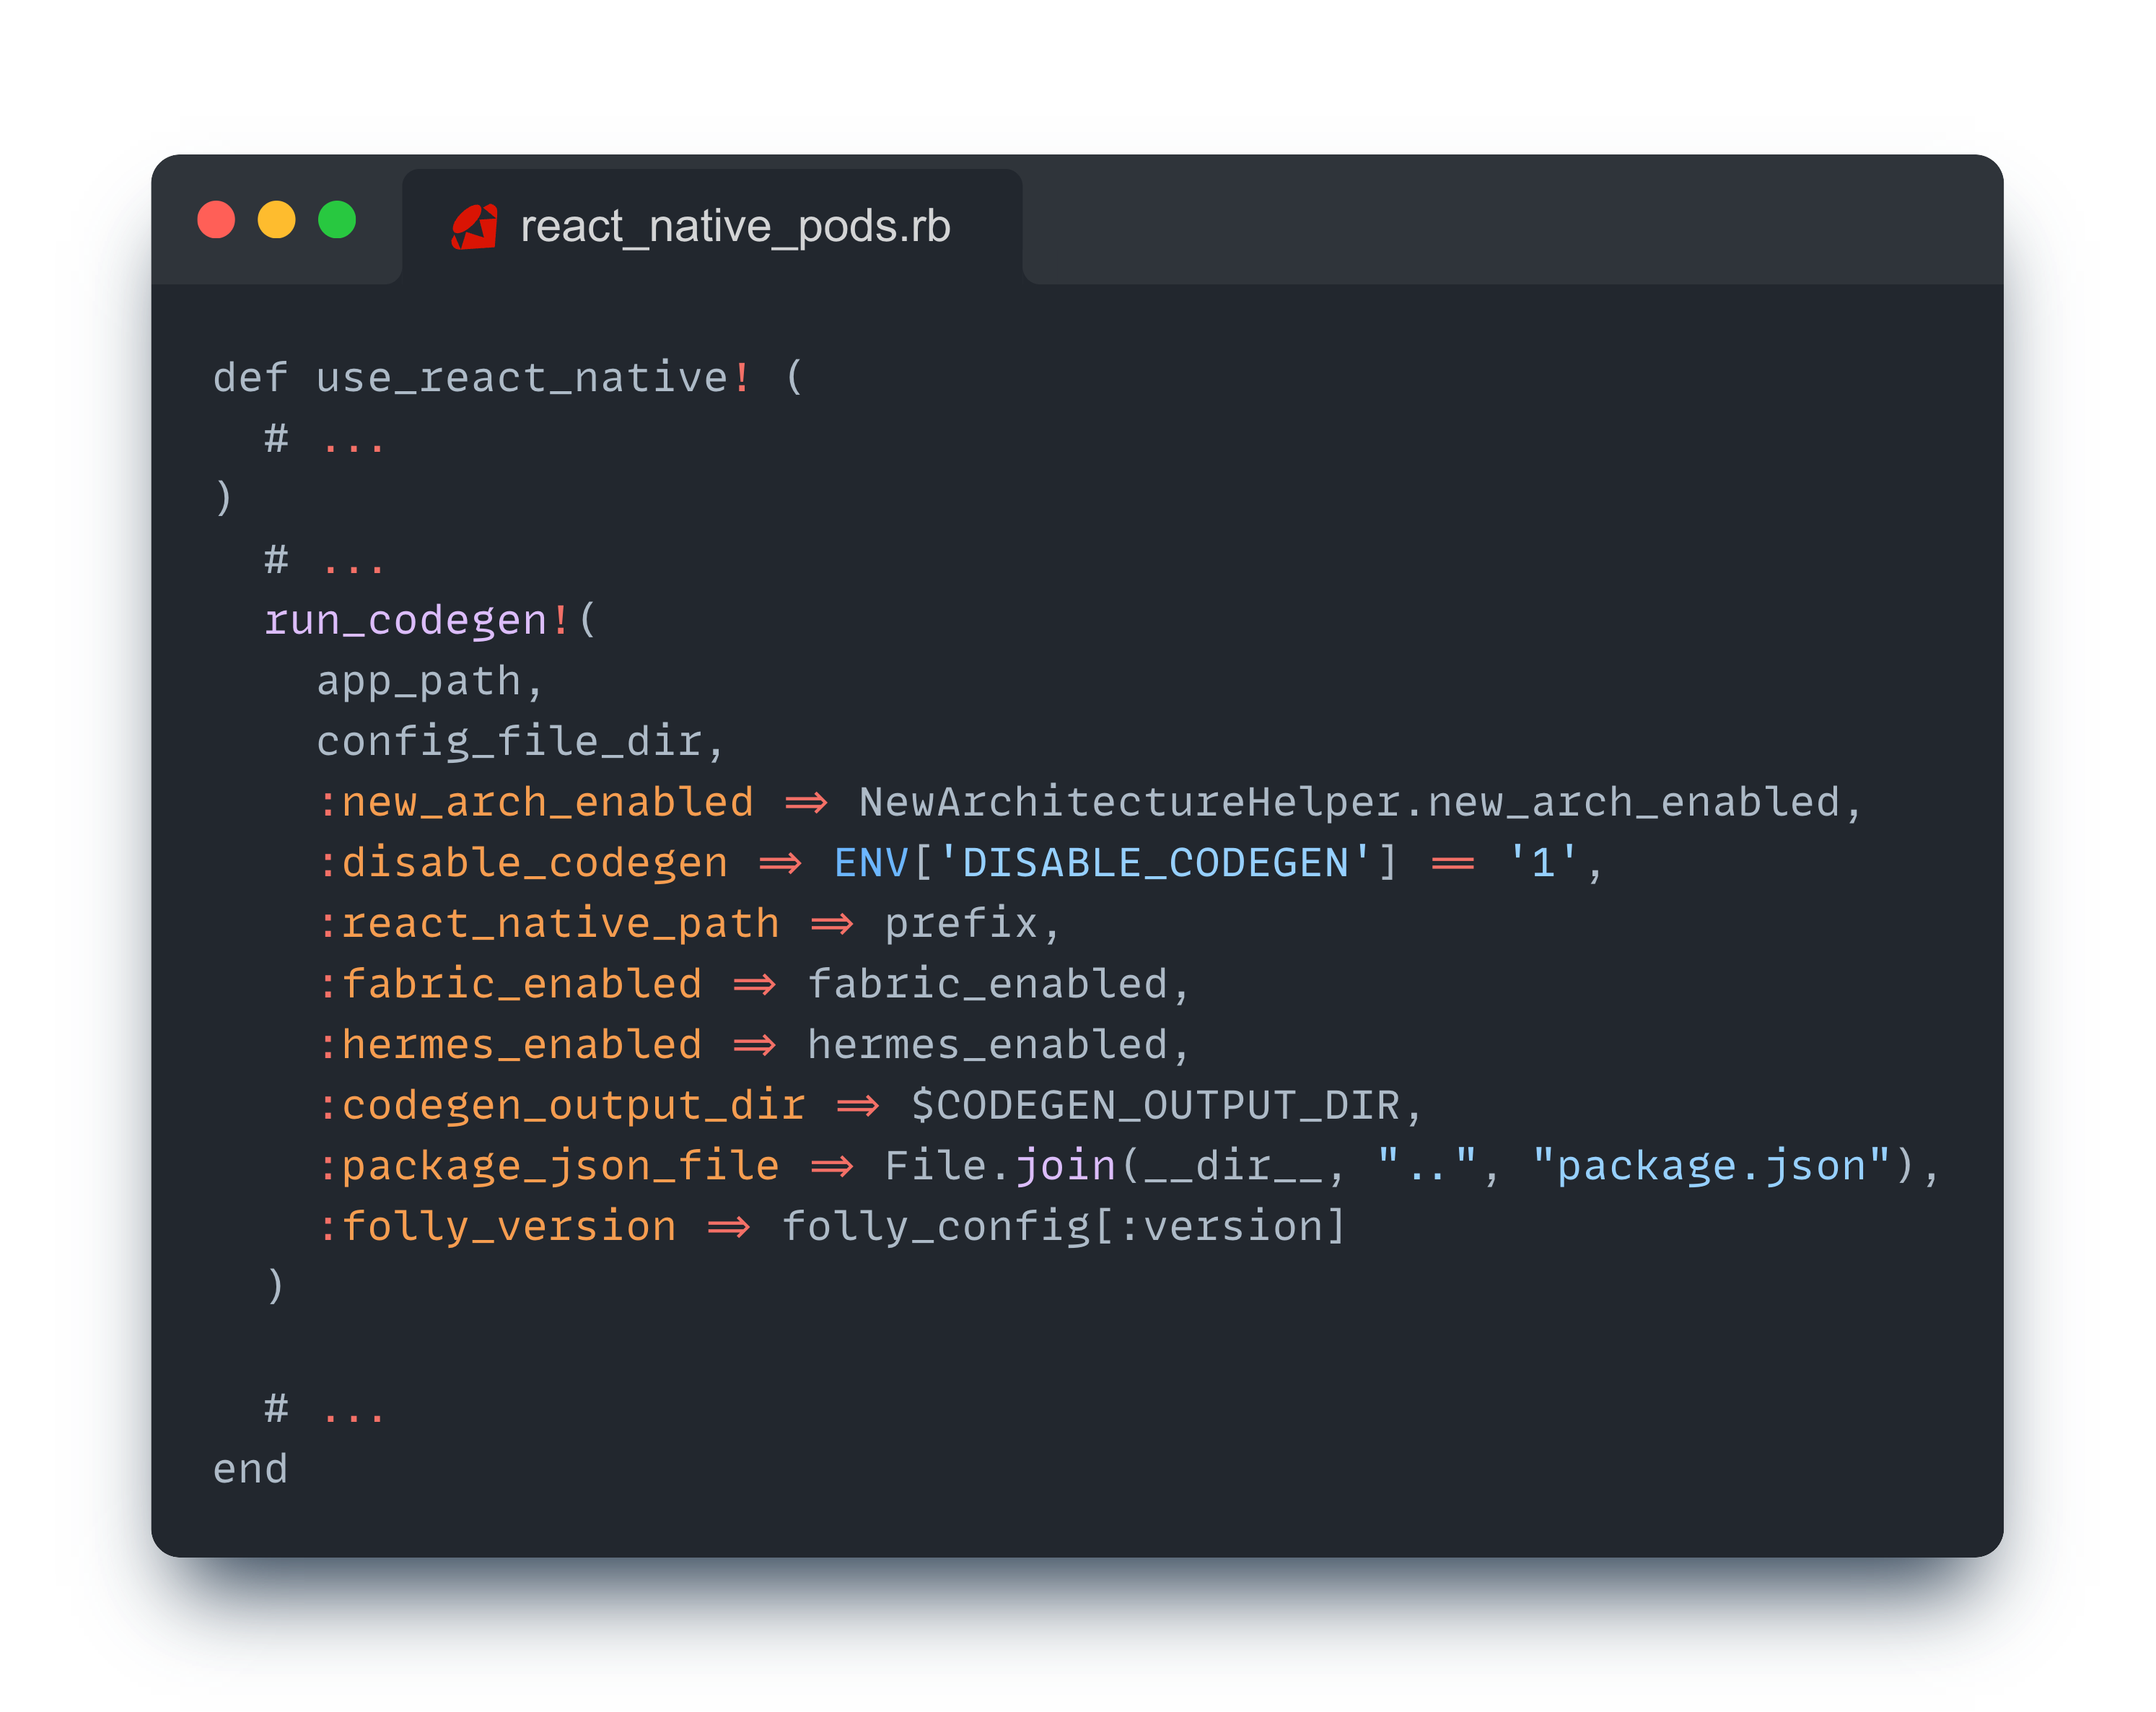Click folly_config[:version] expression

pos(1063,1227)
